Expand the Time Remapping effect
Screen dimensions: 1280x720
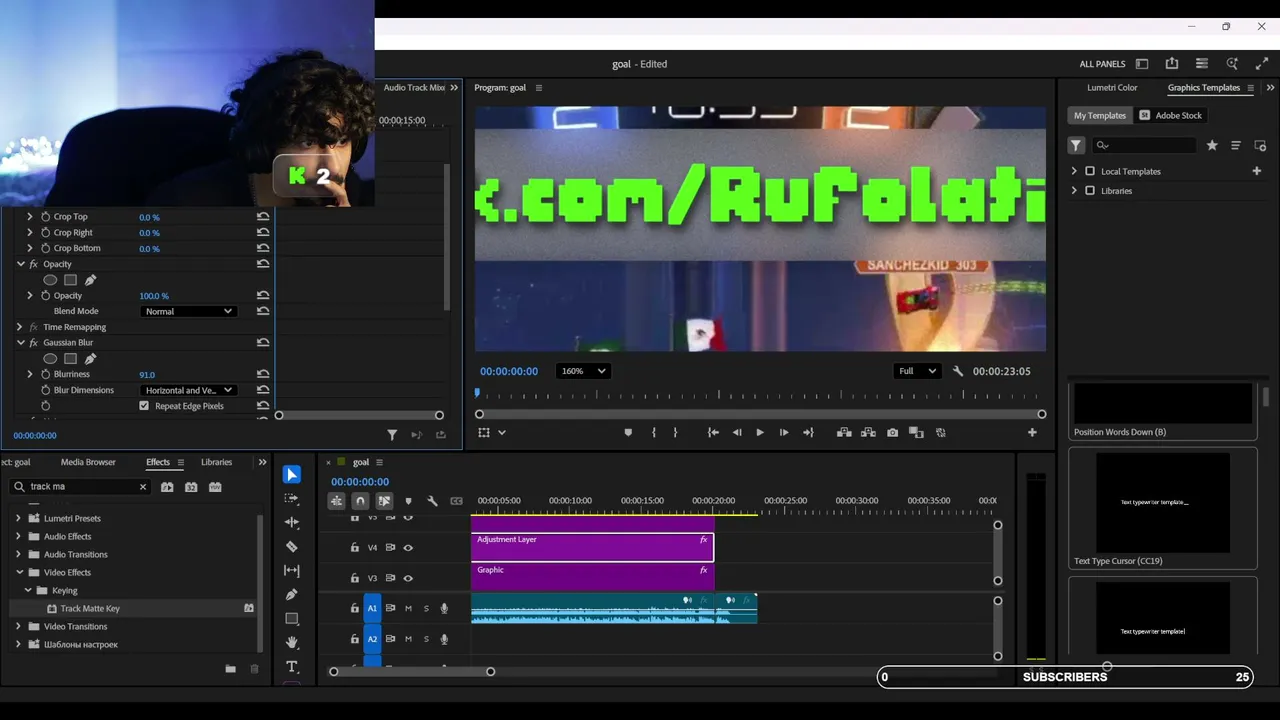[x=20, y=327]
